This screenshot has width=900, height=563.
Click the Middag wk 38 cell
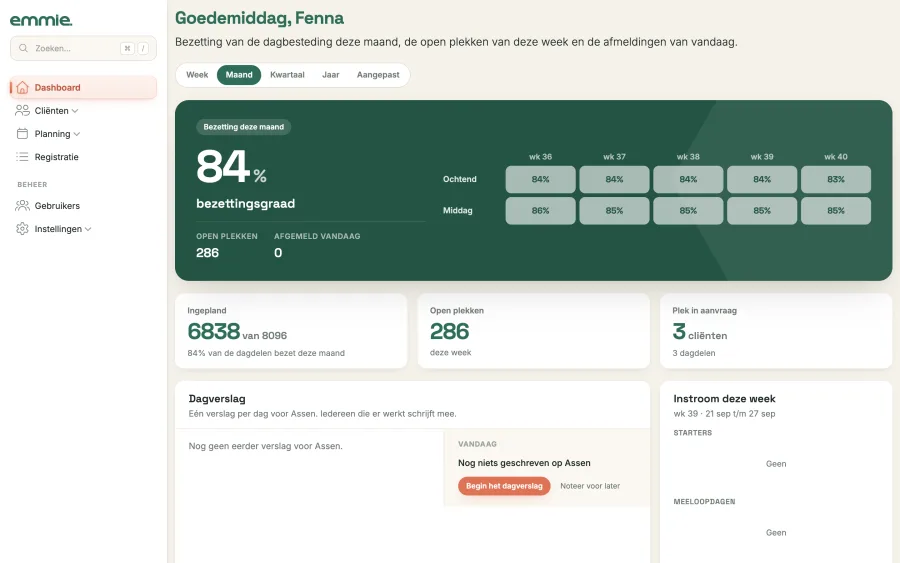(x=688, y=211)
